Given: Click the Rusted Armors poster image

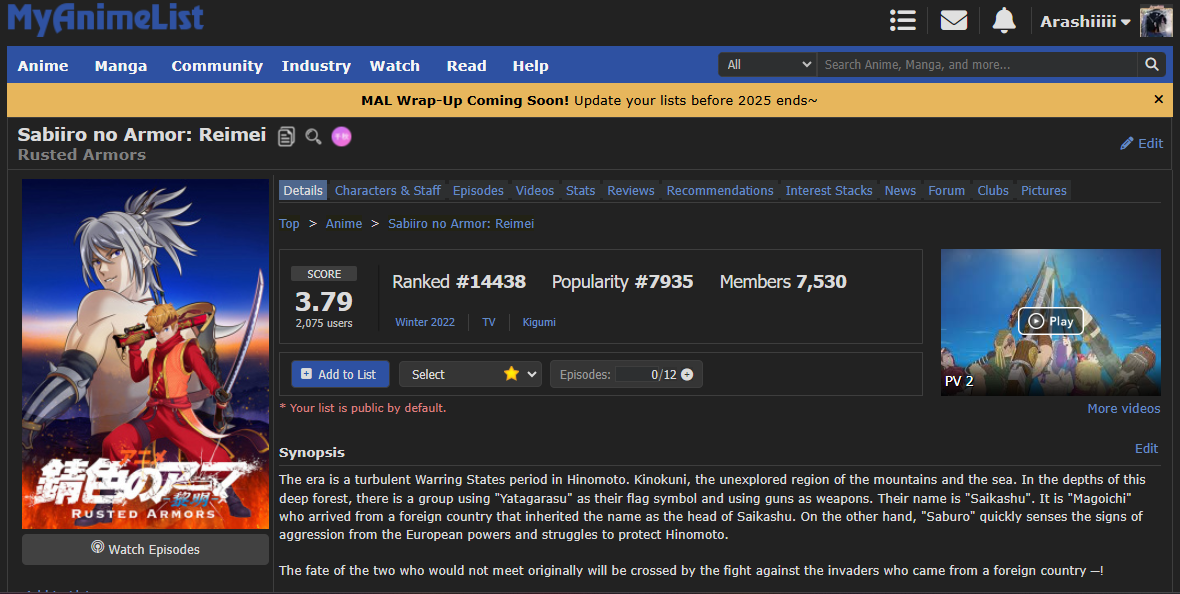Looking at the screenshot, I should [x=145, y=354].
